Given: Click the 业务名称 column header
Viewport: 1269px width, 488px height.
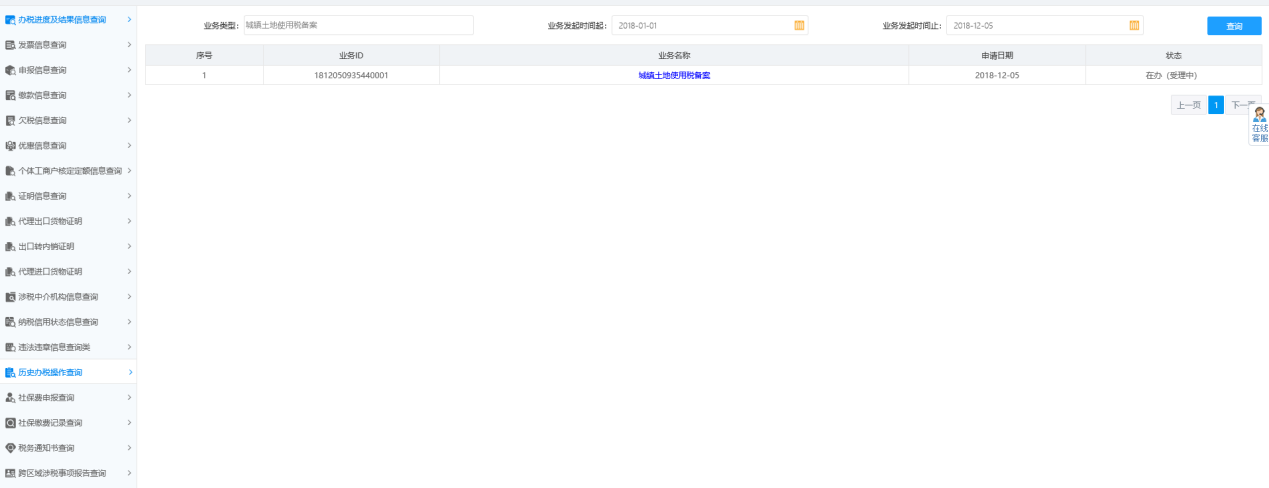Looking at the screenshot, I should coord(674,55).
